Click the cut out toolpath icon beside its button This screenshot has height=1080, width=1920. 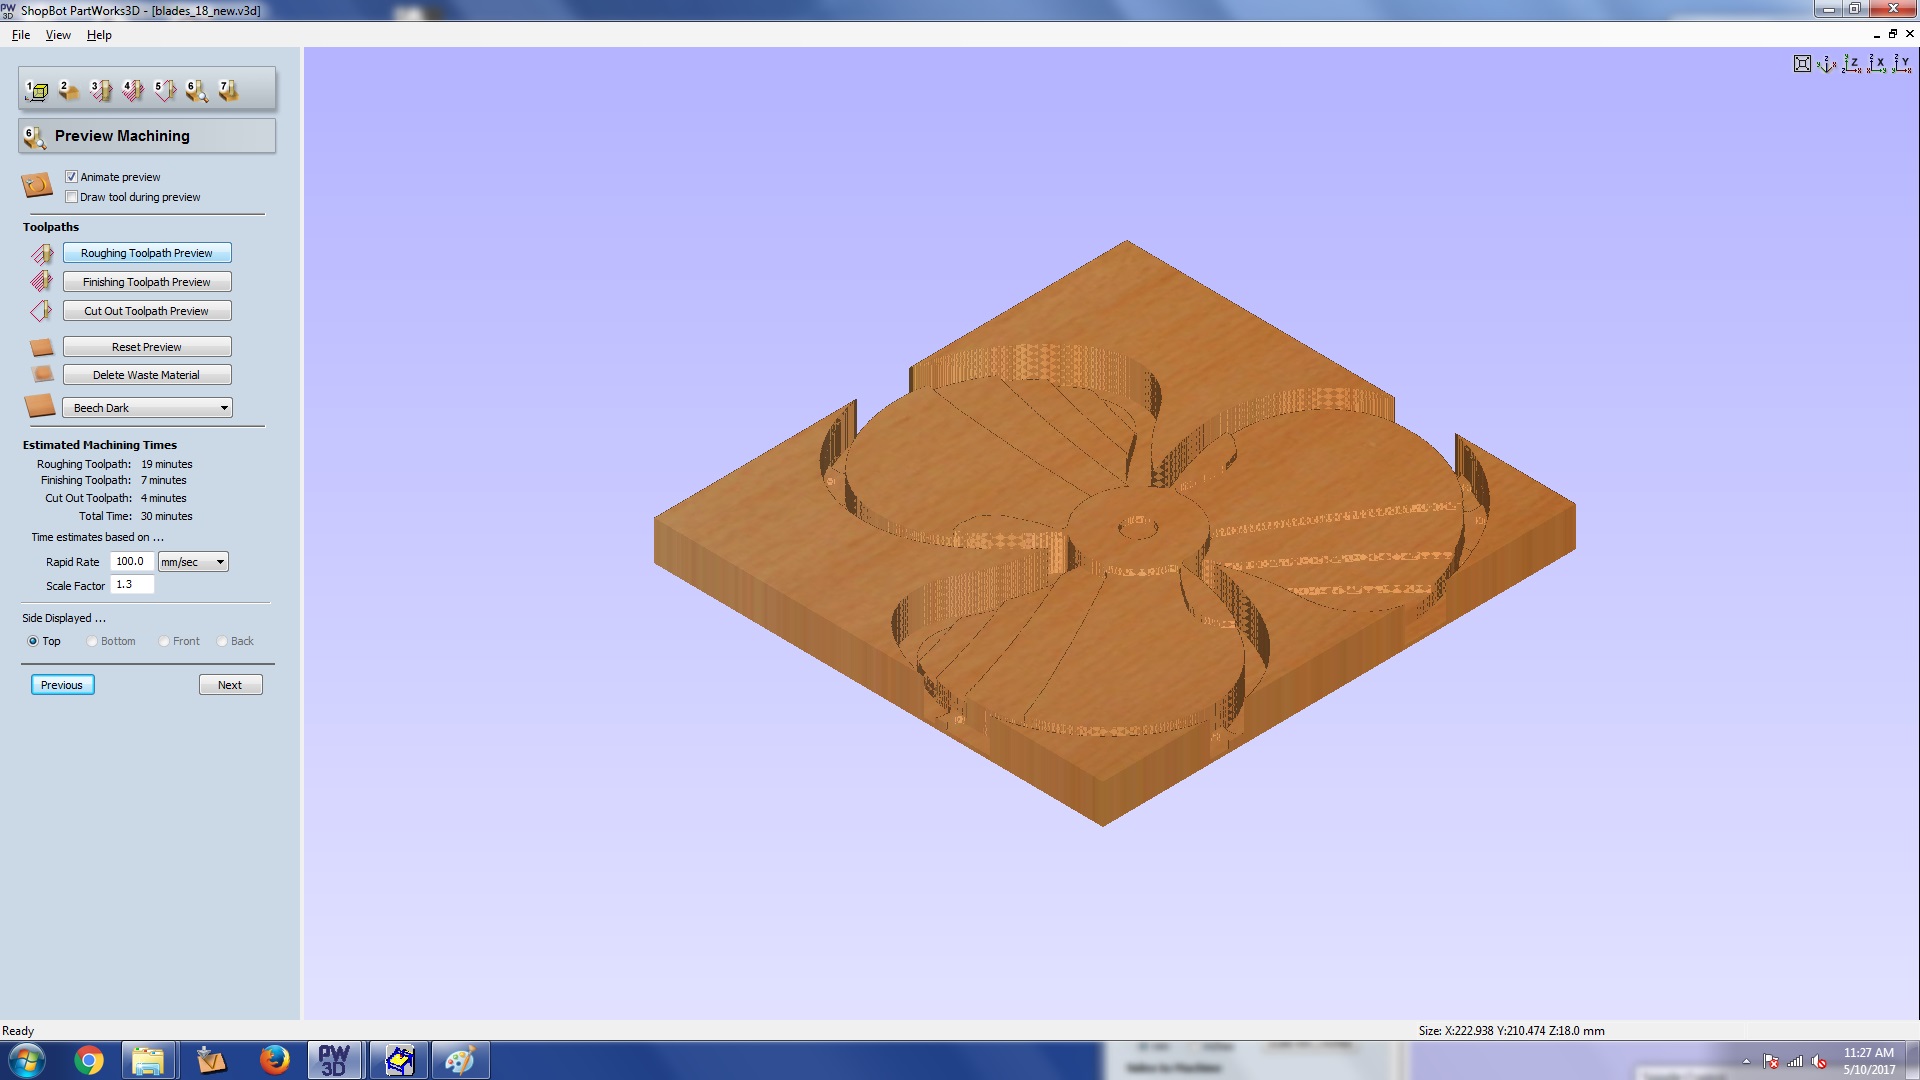(42, 311)
